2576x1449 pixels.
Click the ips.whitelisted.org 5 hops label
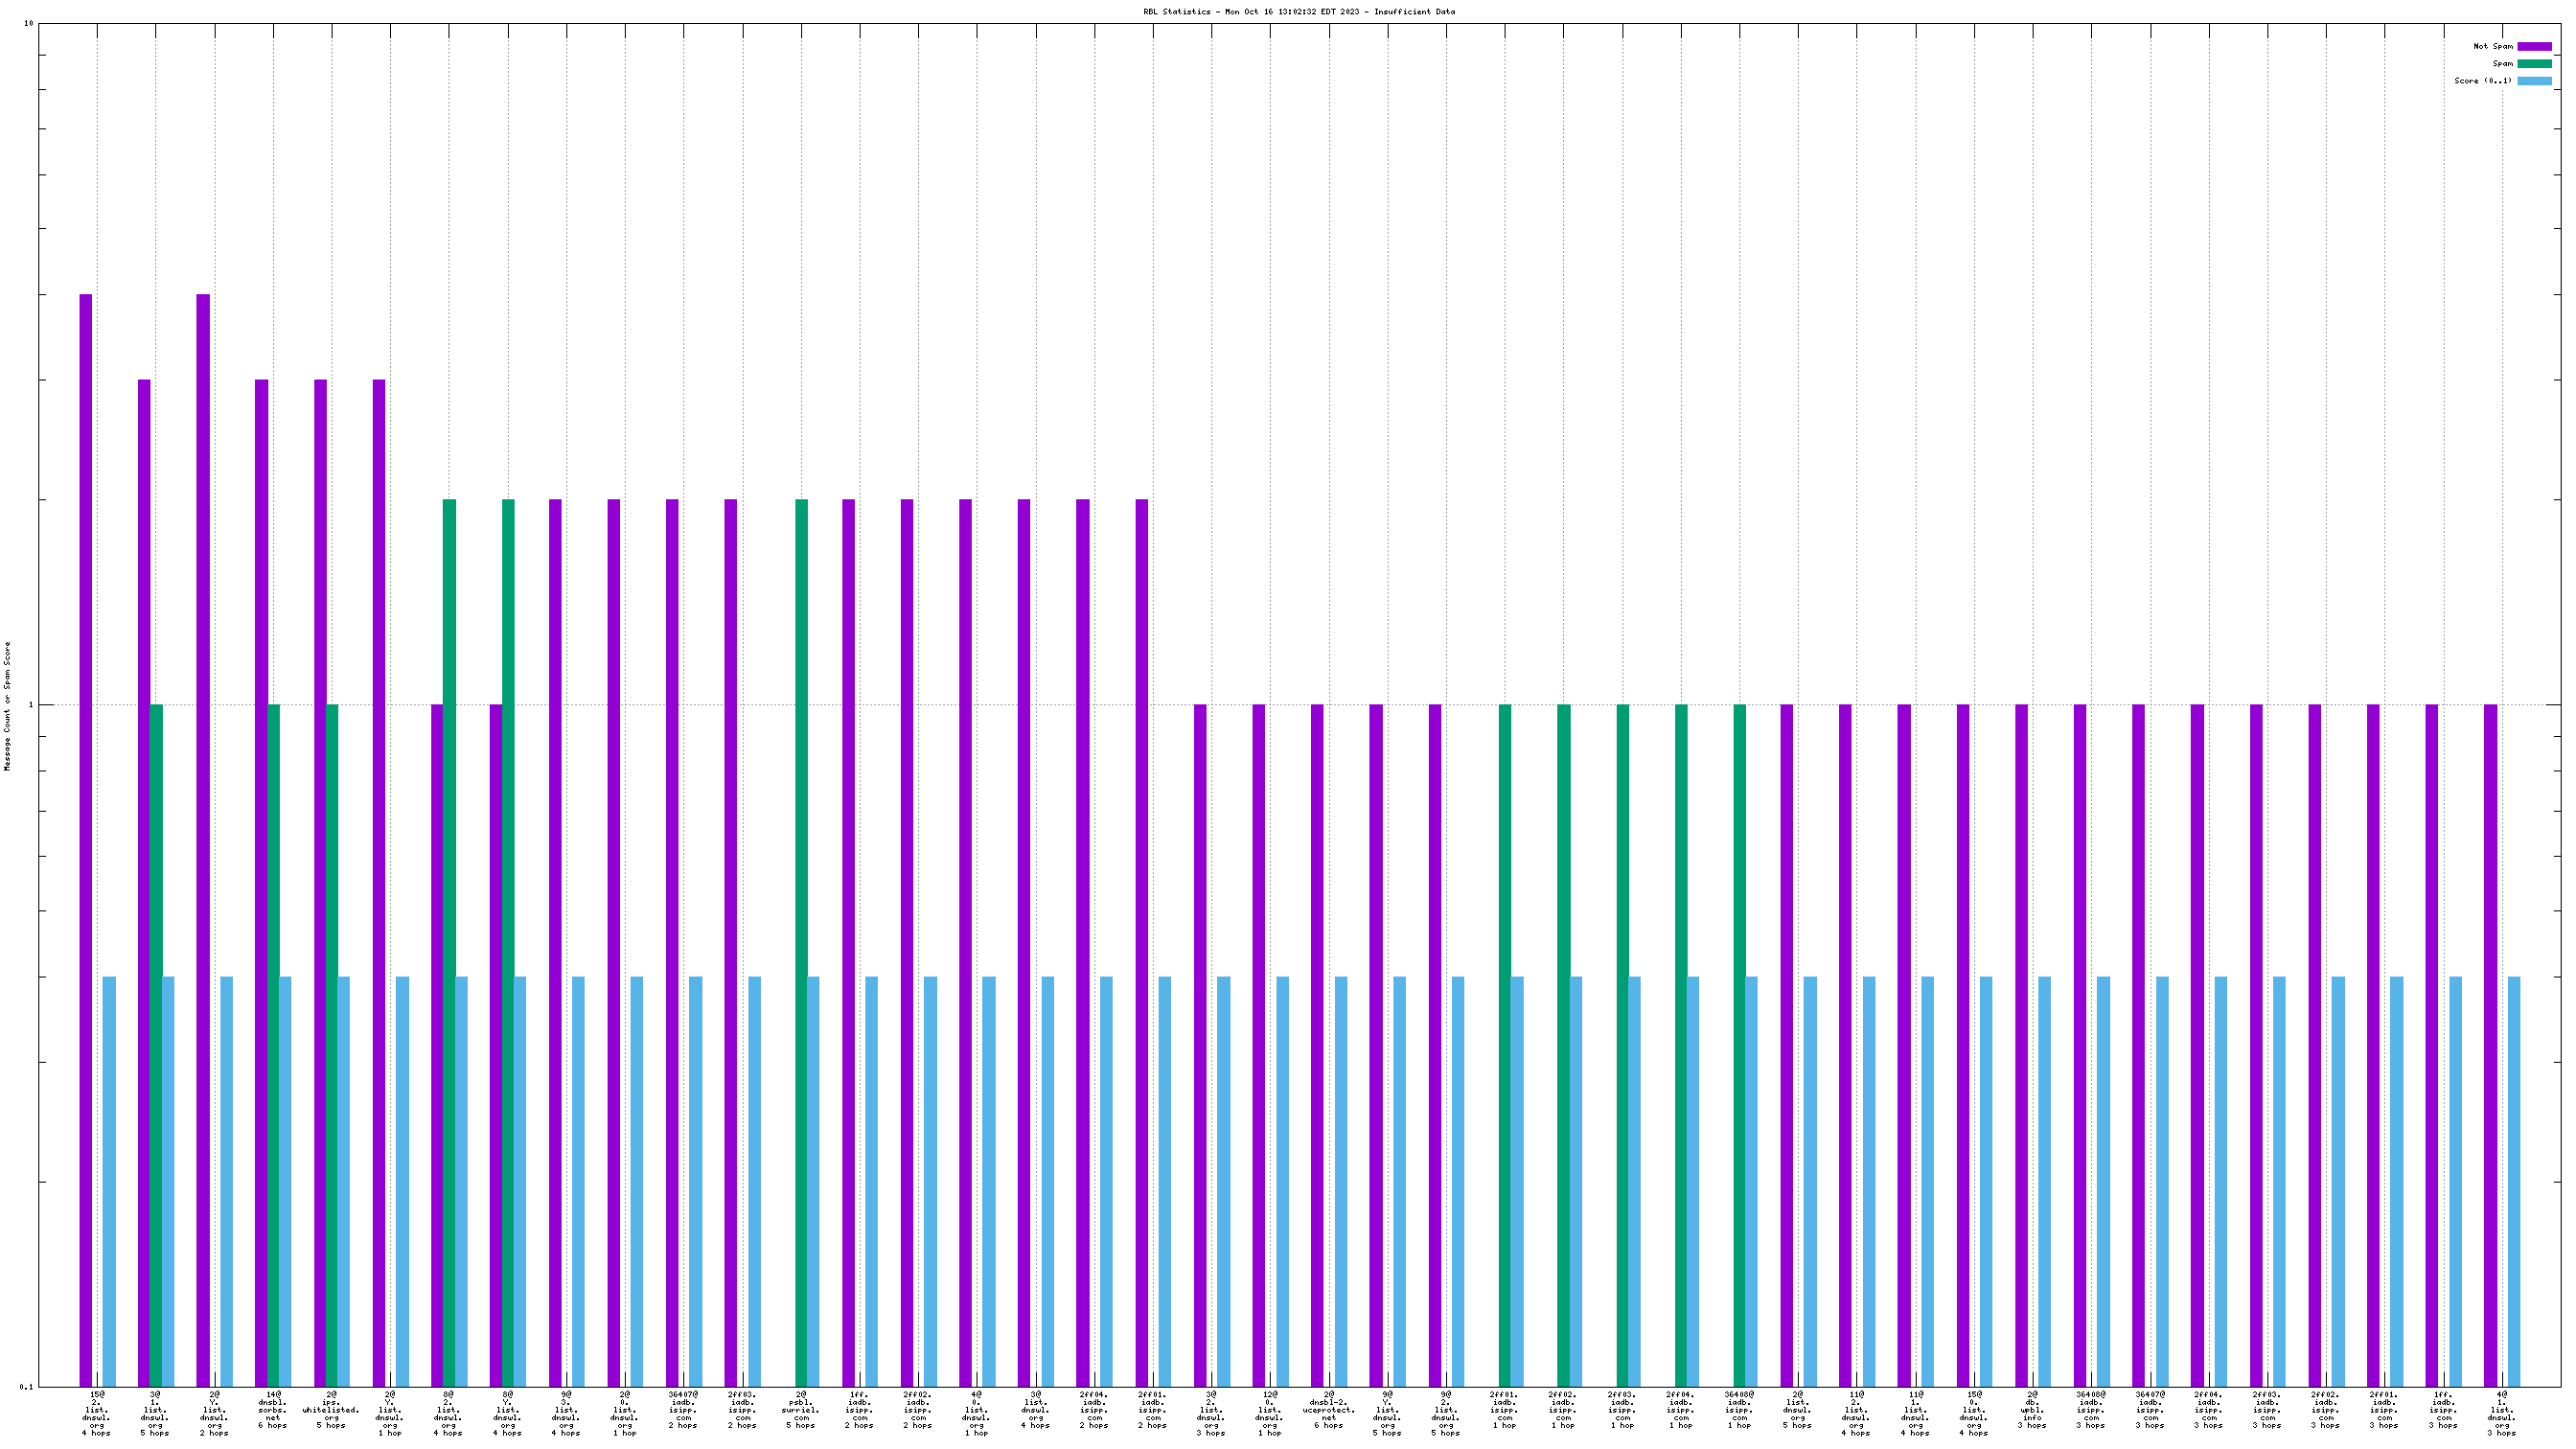pyautogui.click(x=331, y=1410)
